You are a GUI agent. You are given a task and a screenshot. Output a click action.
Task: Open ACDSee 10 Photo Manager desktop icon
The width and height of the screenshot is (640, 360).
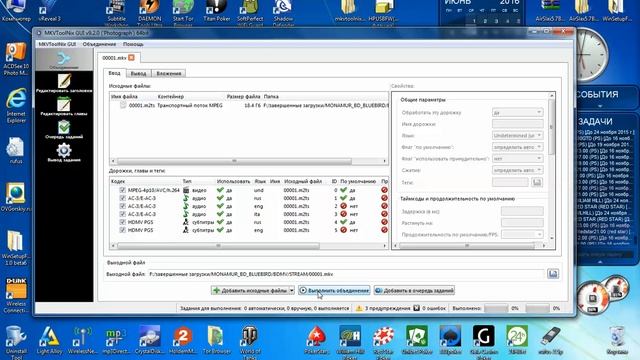(x=16, y=59)
